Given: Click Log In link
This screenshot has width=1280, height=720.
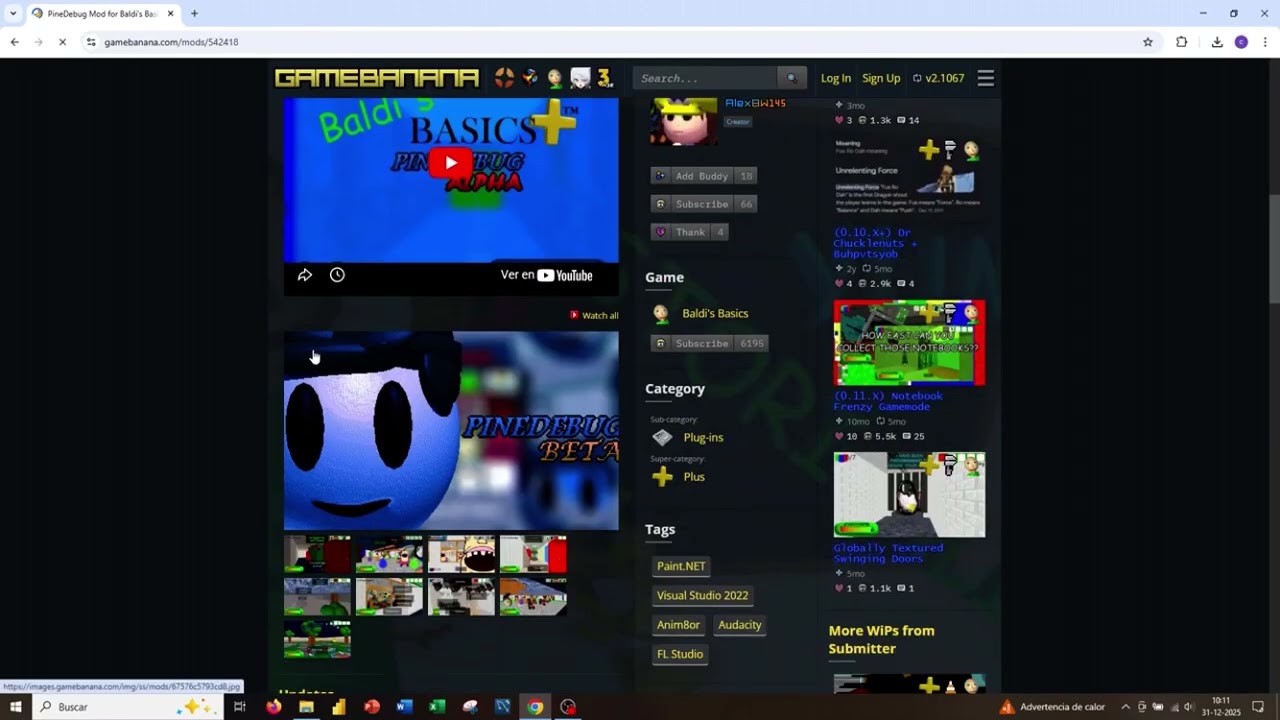Looking at the screenshot, I should 836,78.
